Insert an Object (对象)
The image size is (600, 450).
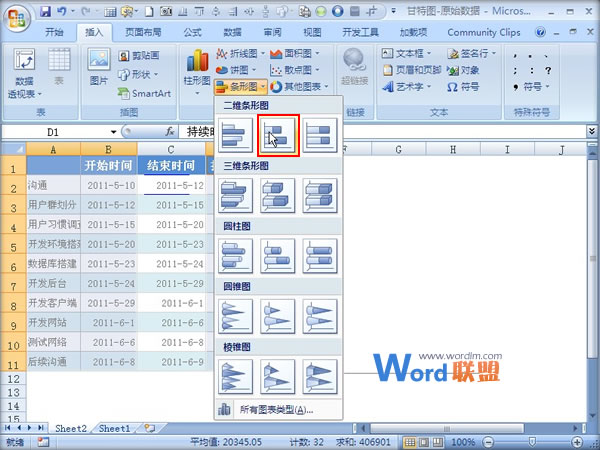[463, 70]
